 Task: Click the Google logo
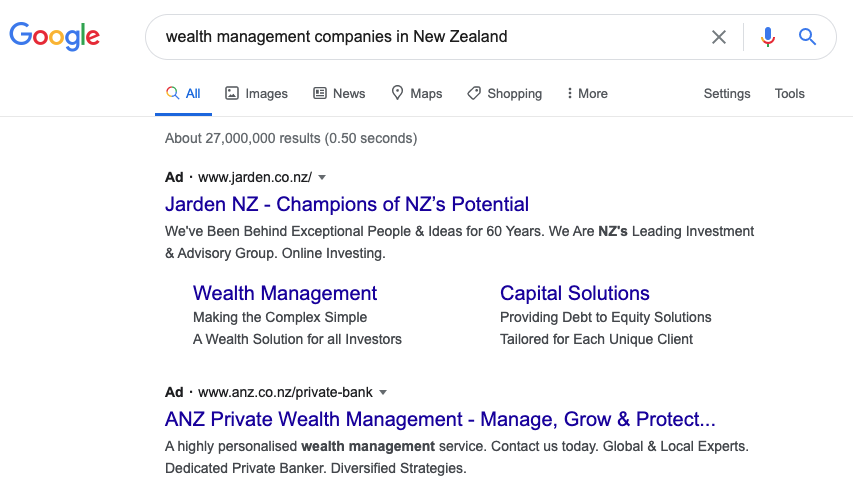pyautogui.click(x=54, y=36)
